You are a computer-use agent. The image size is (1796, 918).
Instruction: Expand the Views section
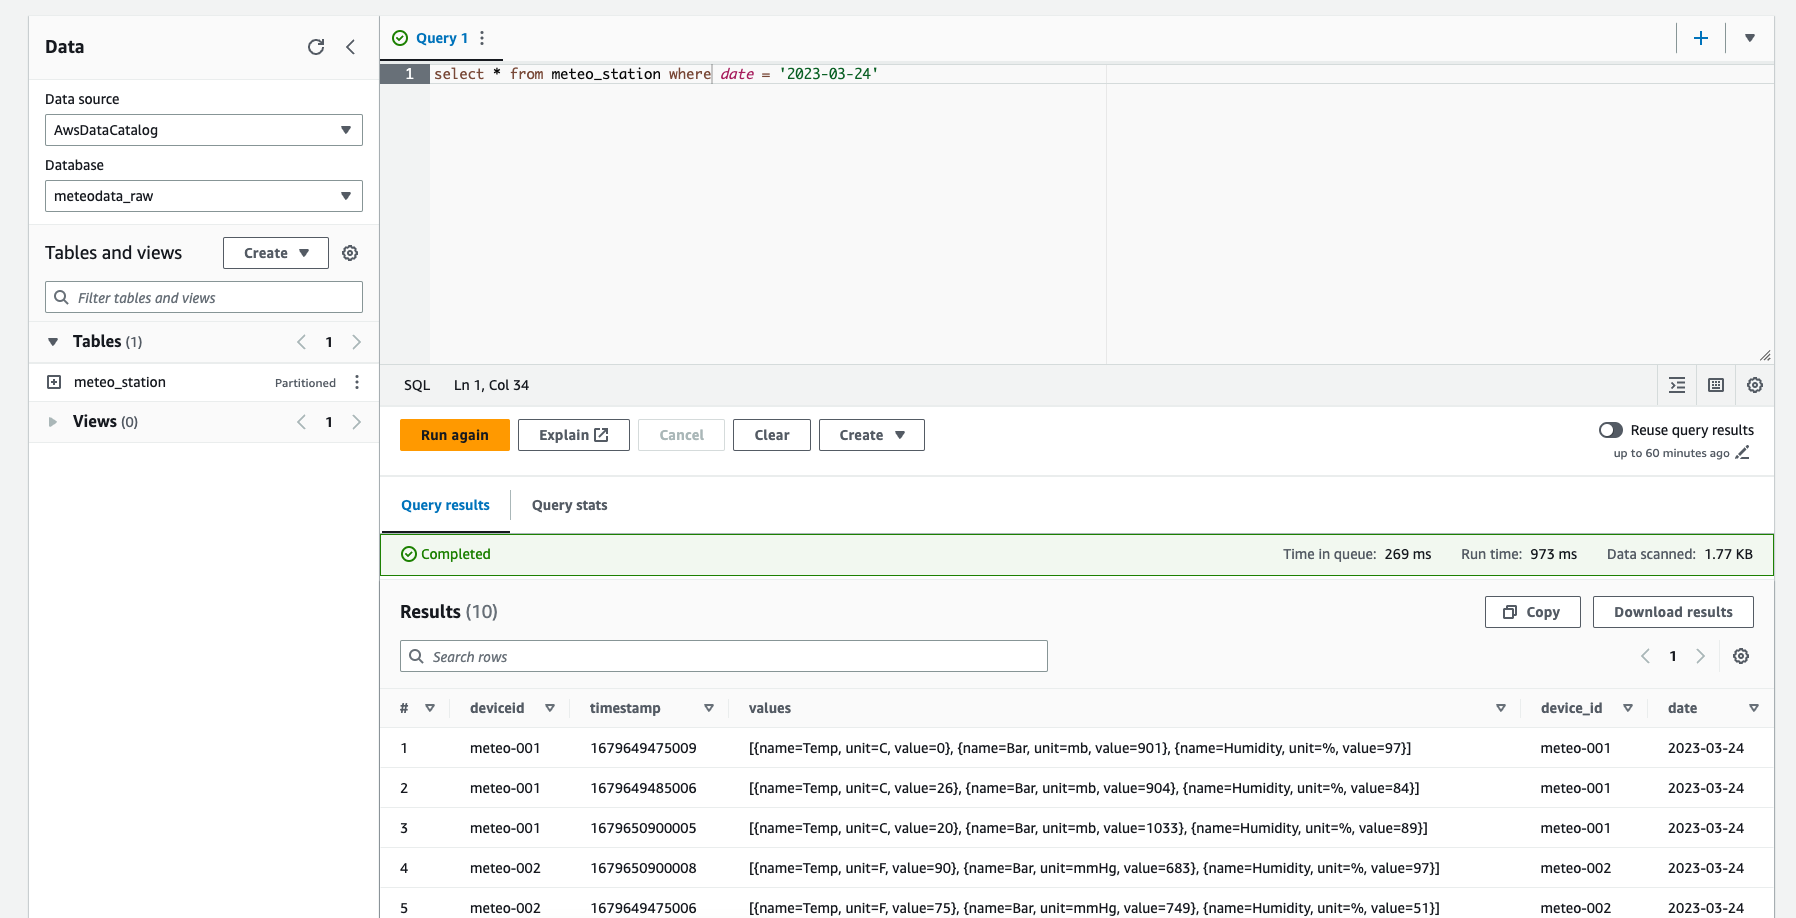[x=53, y=422]
